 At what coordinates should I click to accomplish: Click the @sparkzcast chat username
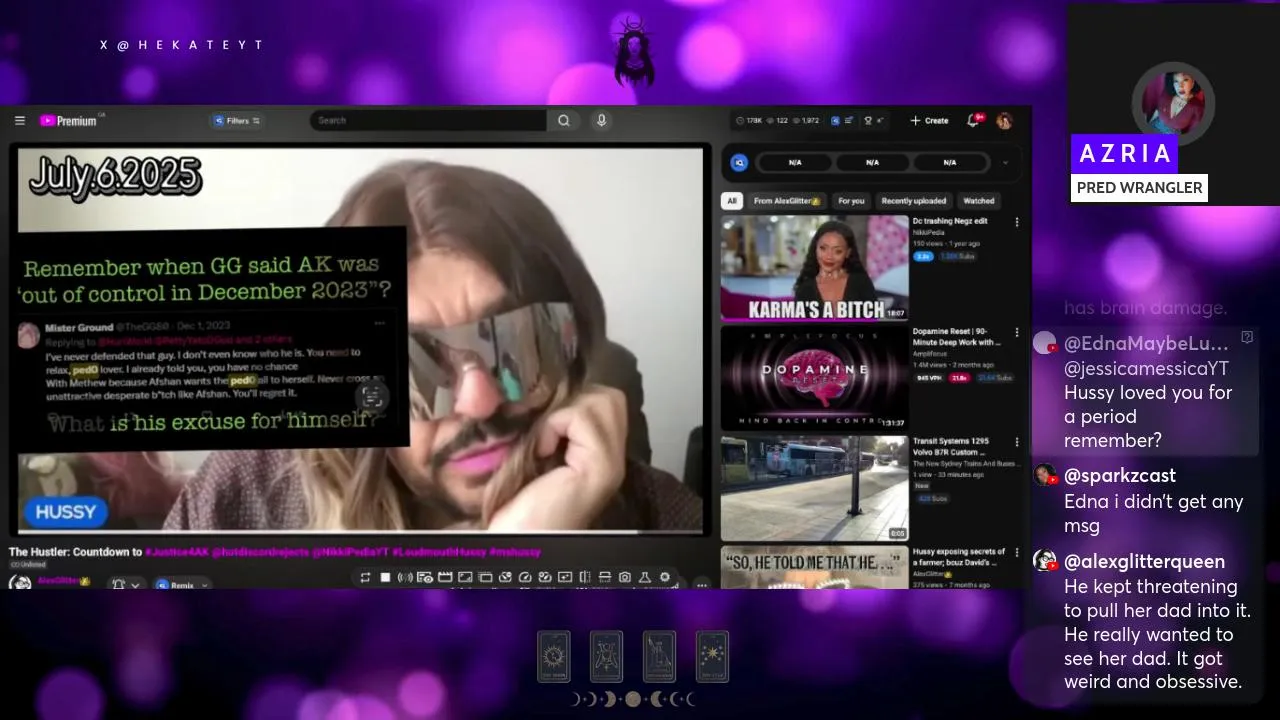(1120, 476)
